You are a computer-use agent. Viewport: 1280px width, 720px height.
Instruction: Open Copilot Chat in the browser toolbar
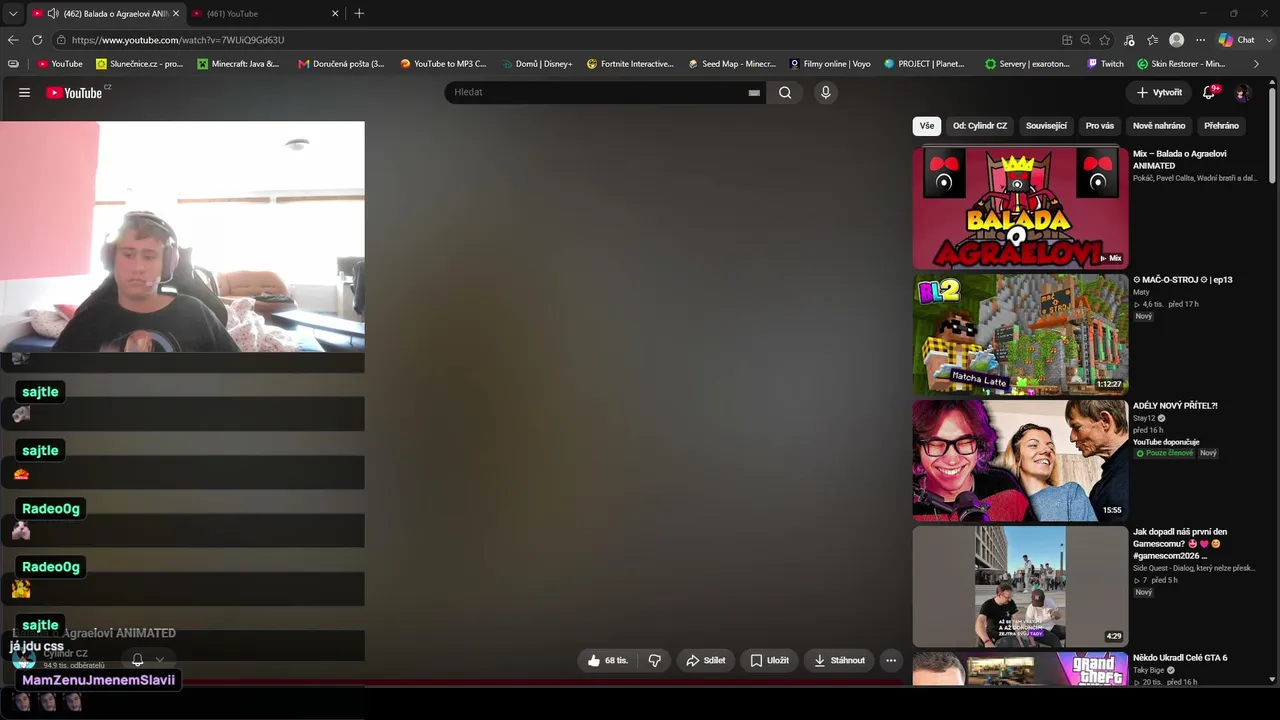point(1237,40)
